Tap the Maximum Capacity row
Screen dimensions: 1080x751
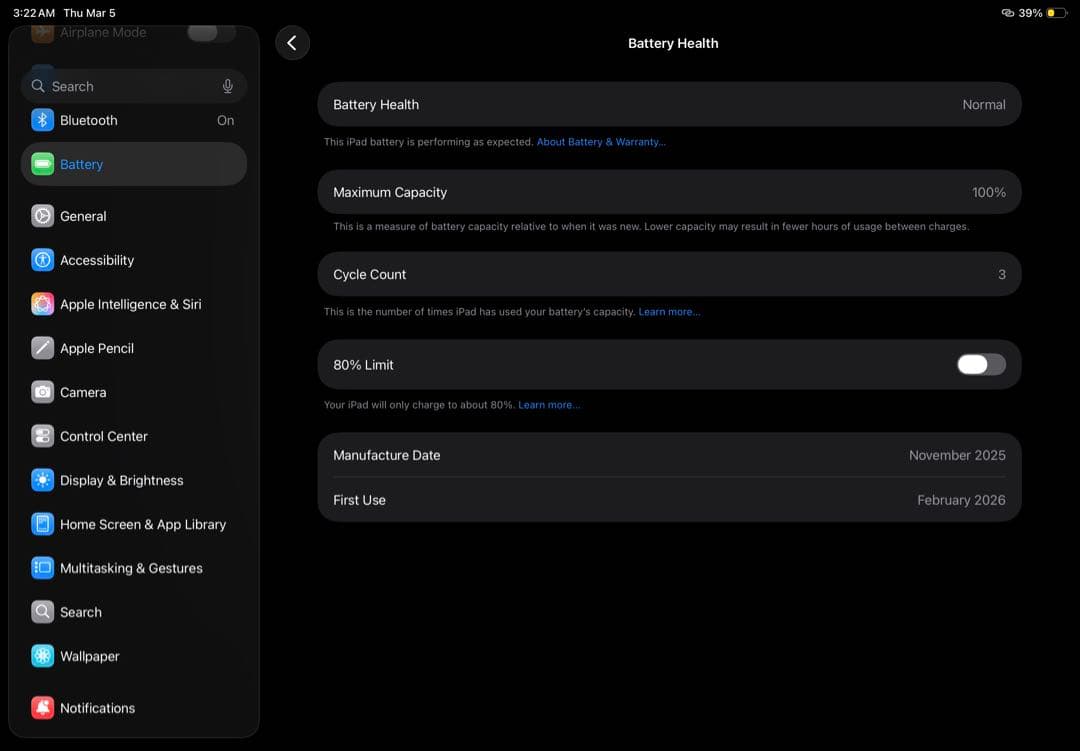pos(669,192)
